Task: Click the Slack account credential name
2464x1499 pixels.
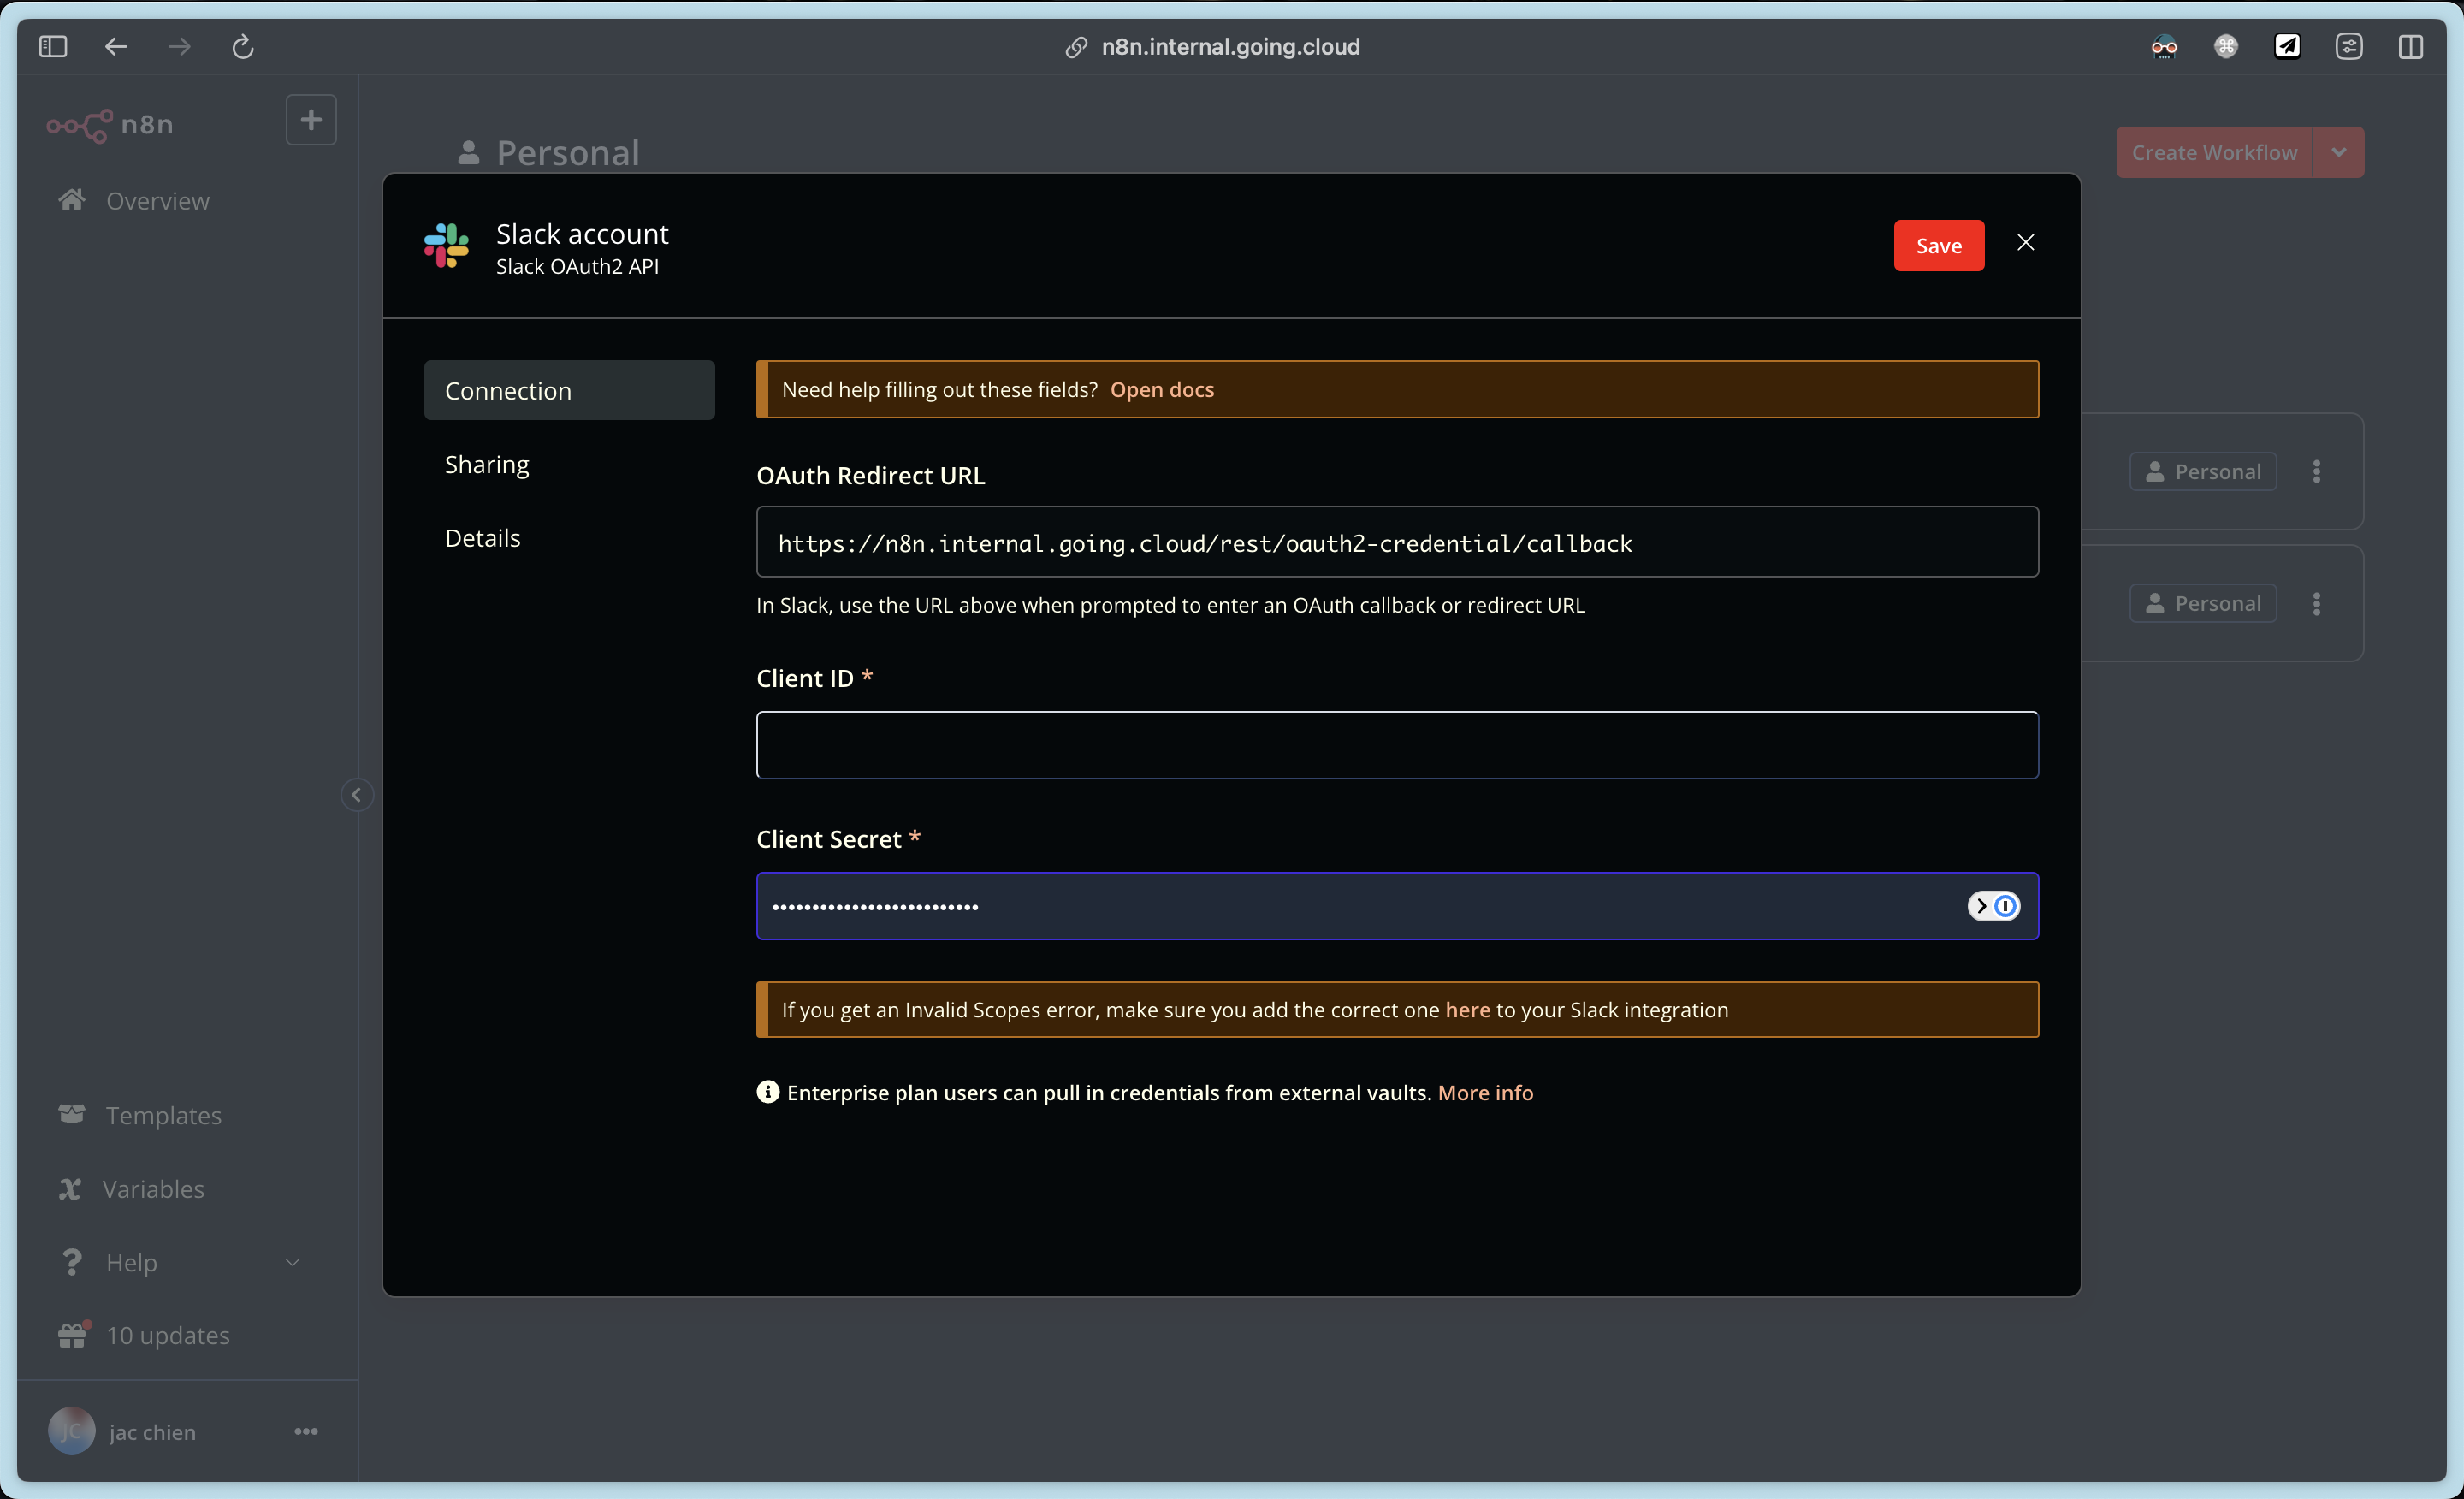Action: pyautogui.click(x=582, y=234)
